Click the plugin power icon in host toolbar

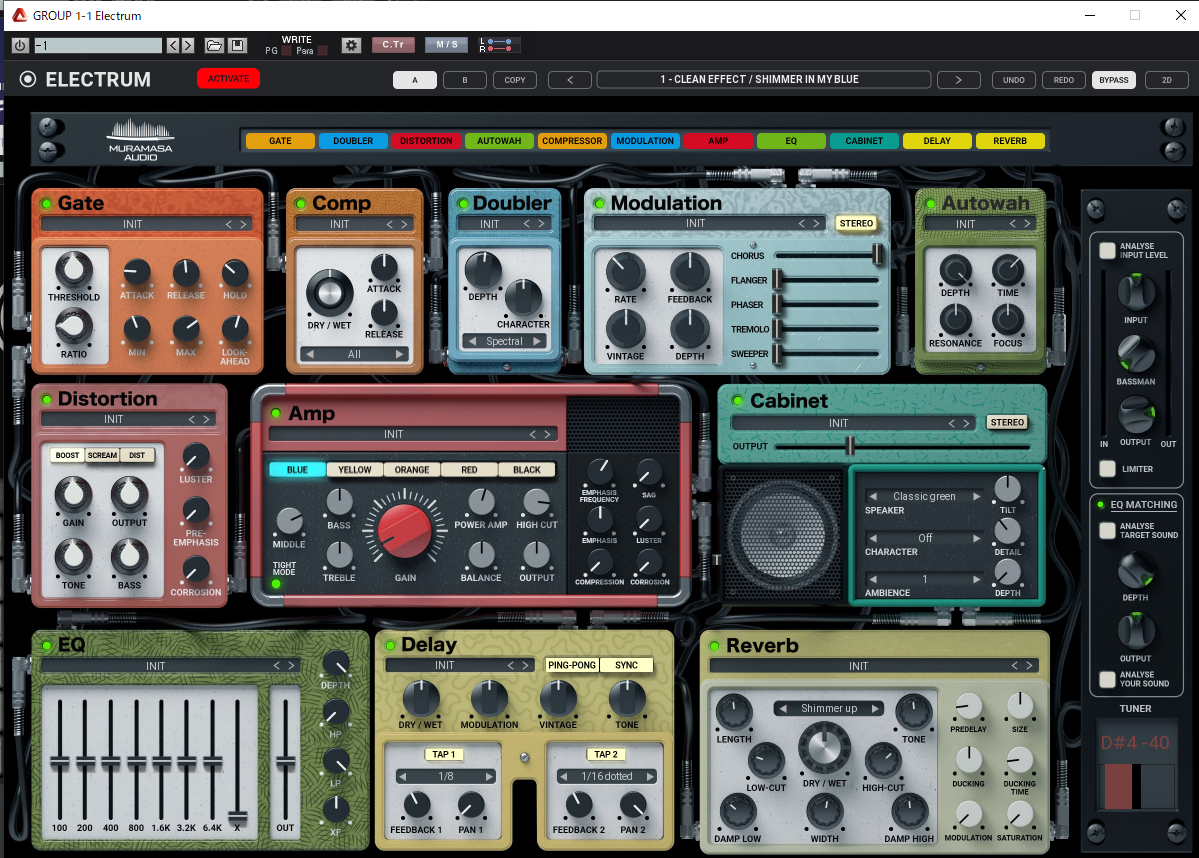[20, 46]
